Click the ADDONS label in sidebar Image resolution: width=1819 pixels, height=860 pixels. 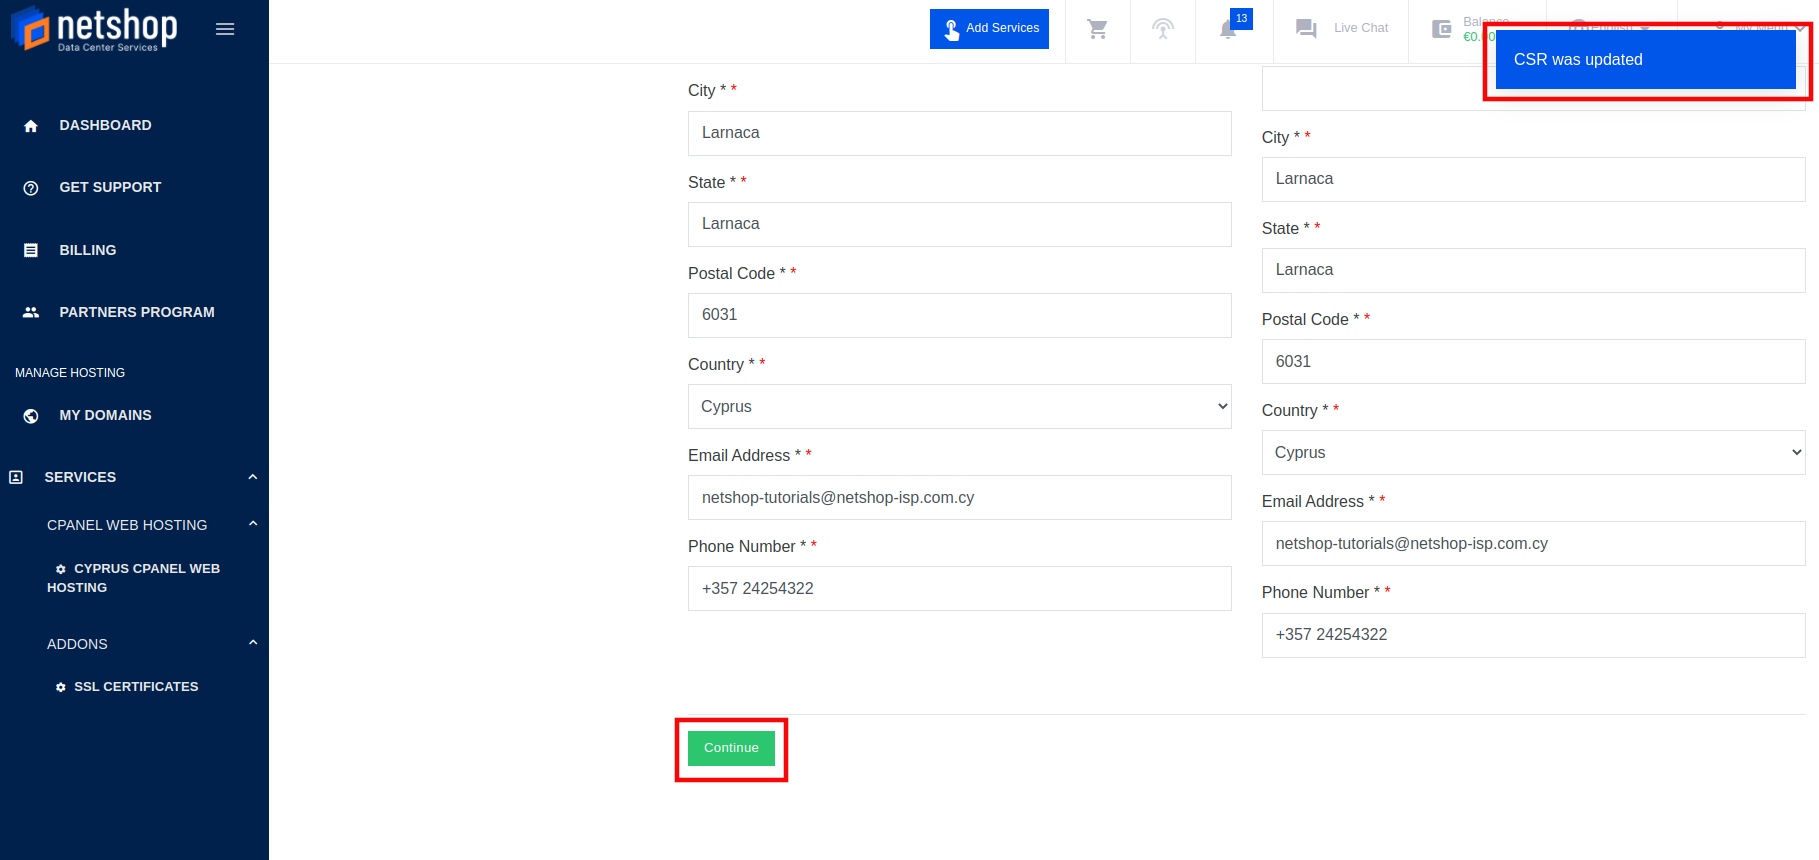(x=77, y=644)
